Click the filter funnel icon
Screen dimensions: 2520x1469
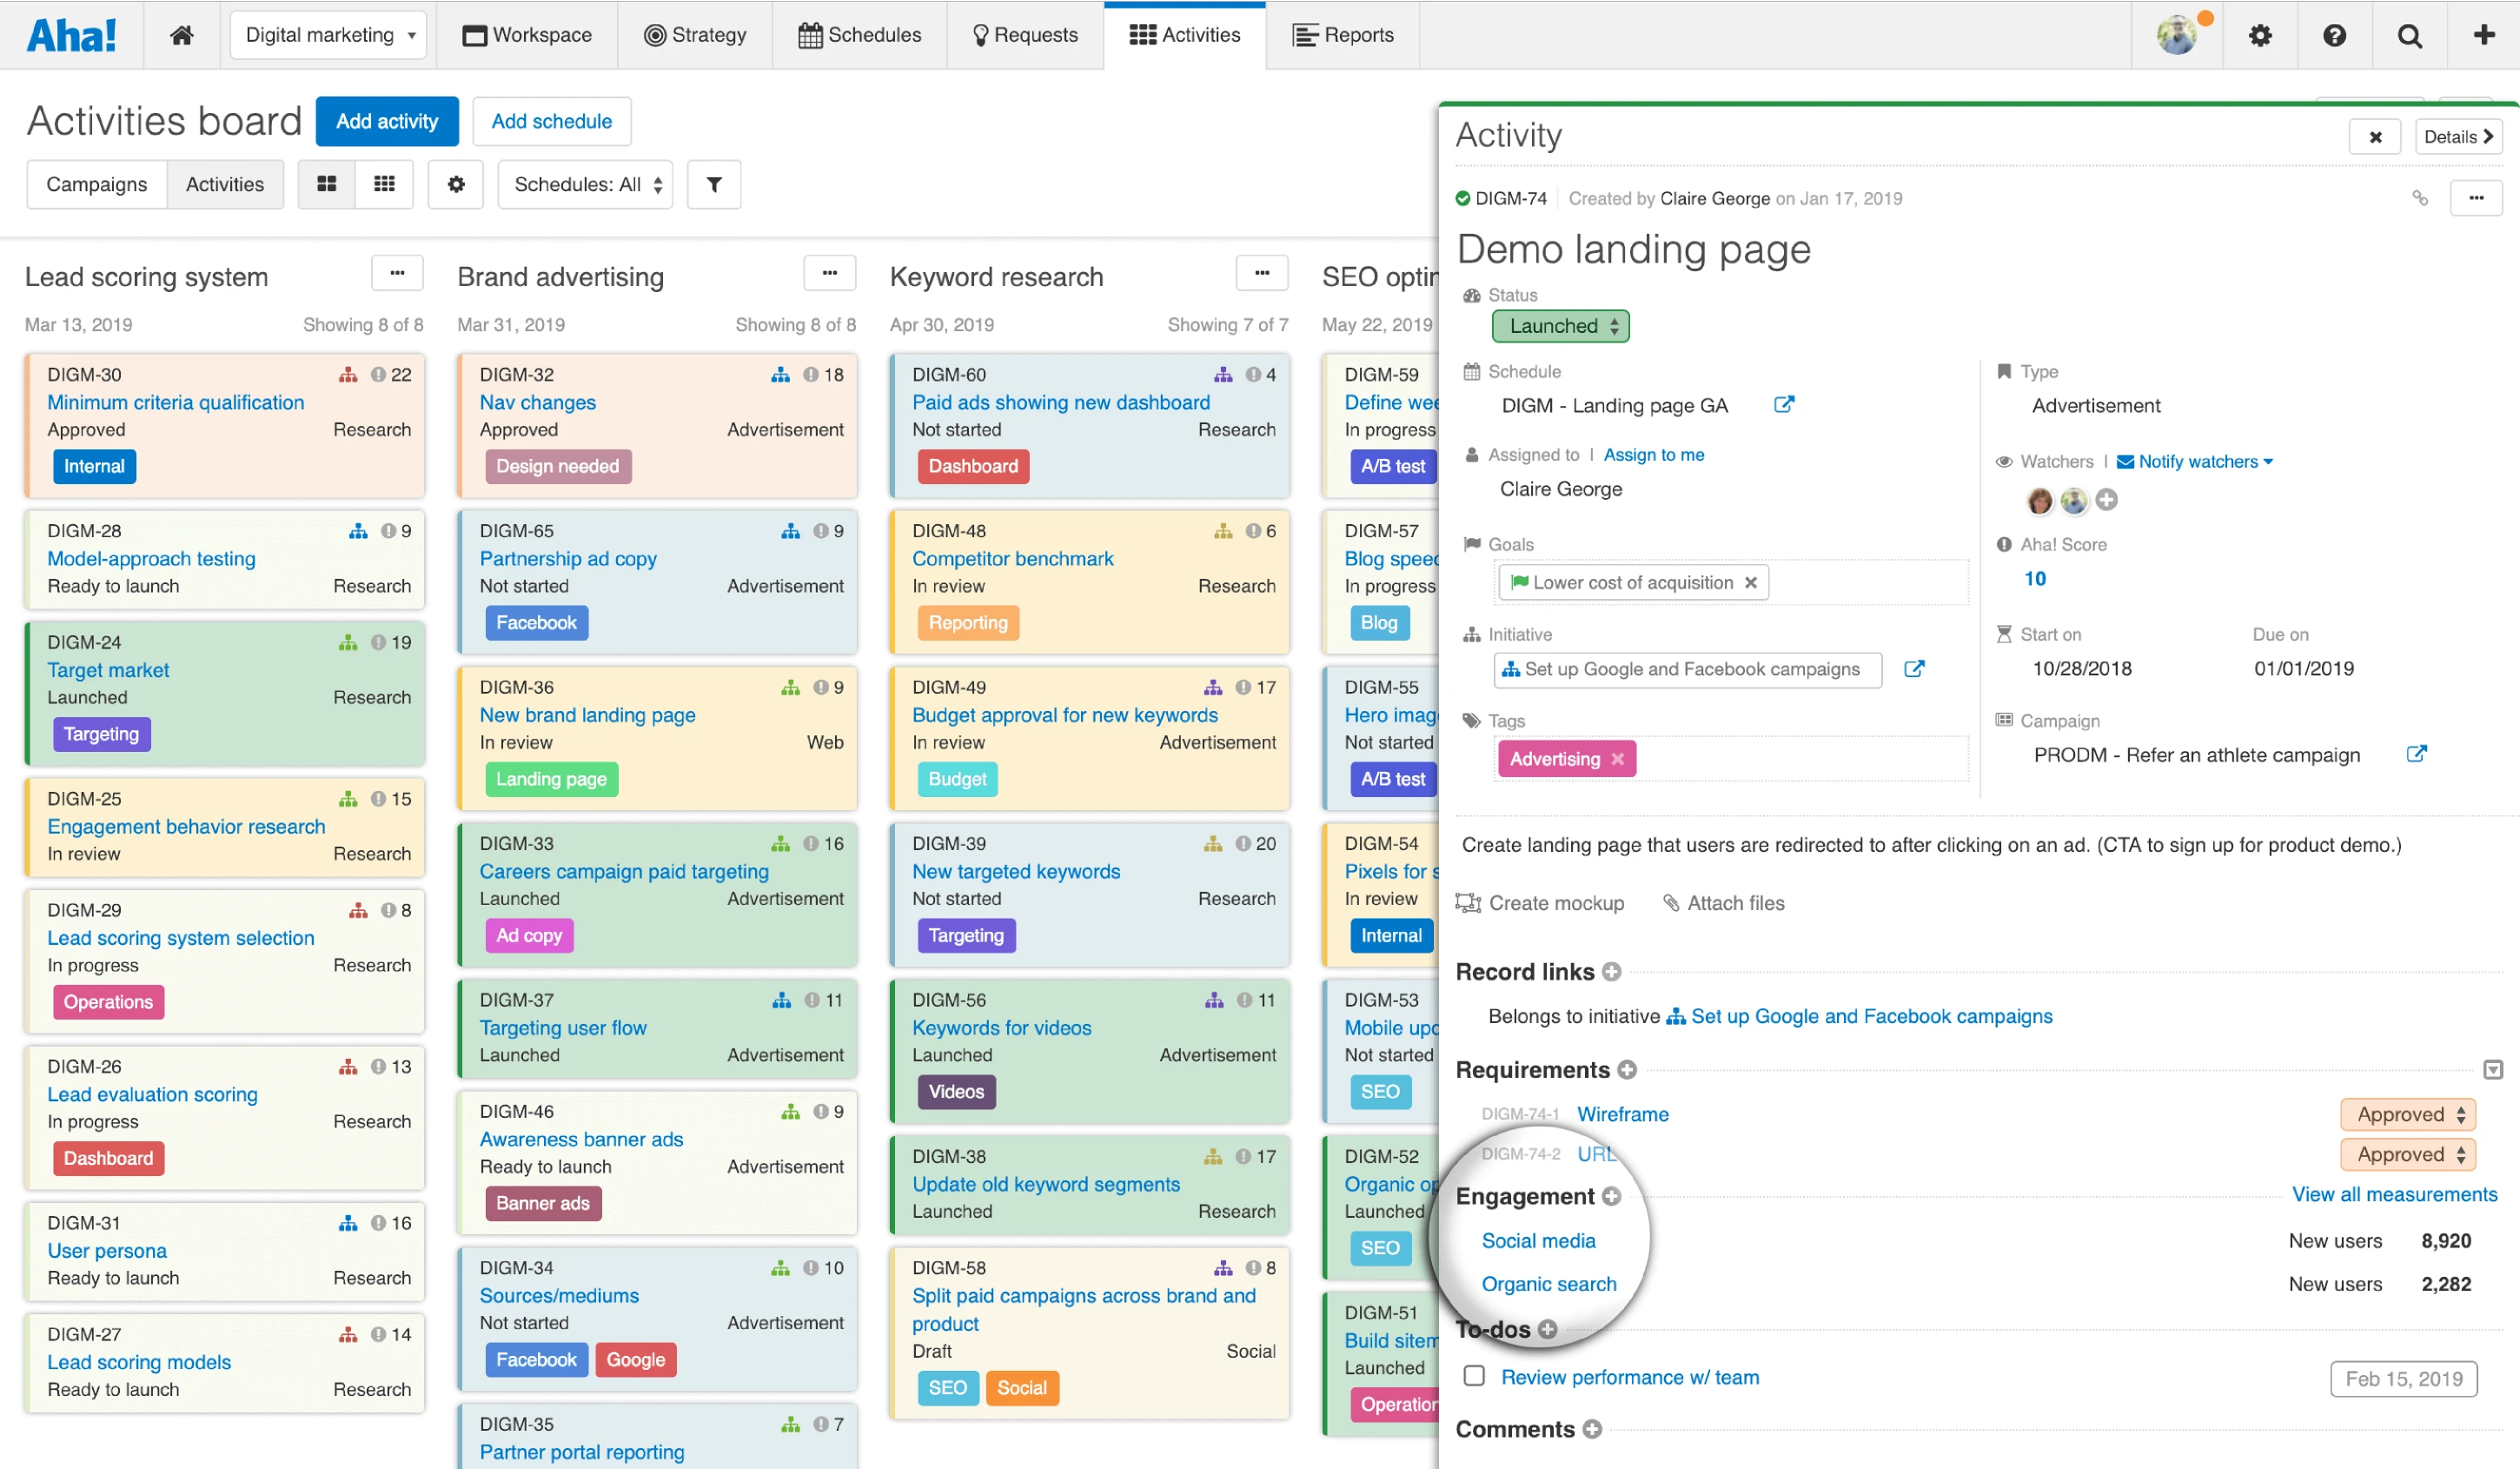click(x=714, y=184)
